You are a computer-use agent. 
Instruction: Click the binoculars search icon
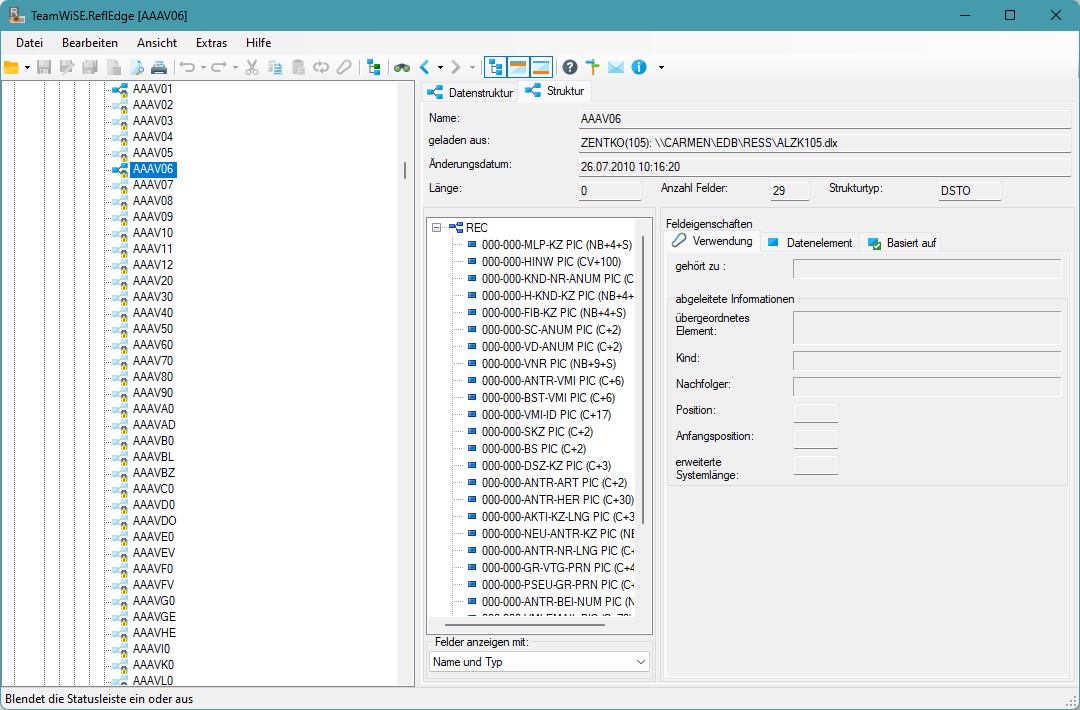401,67
